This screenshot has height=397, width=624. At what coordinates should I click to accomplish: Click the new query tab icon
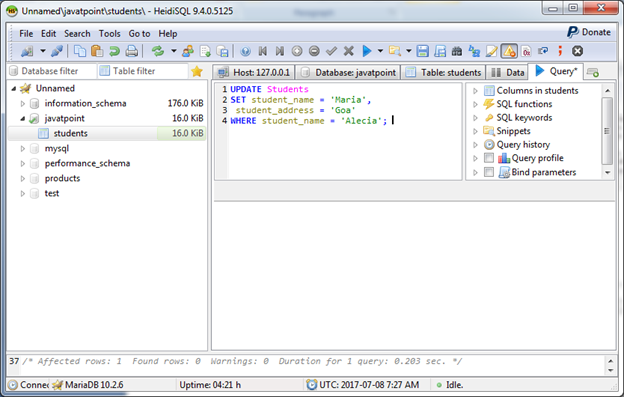593,72
